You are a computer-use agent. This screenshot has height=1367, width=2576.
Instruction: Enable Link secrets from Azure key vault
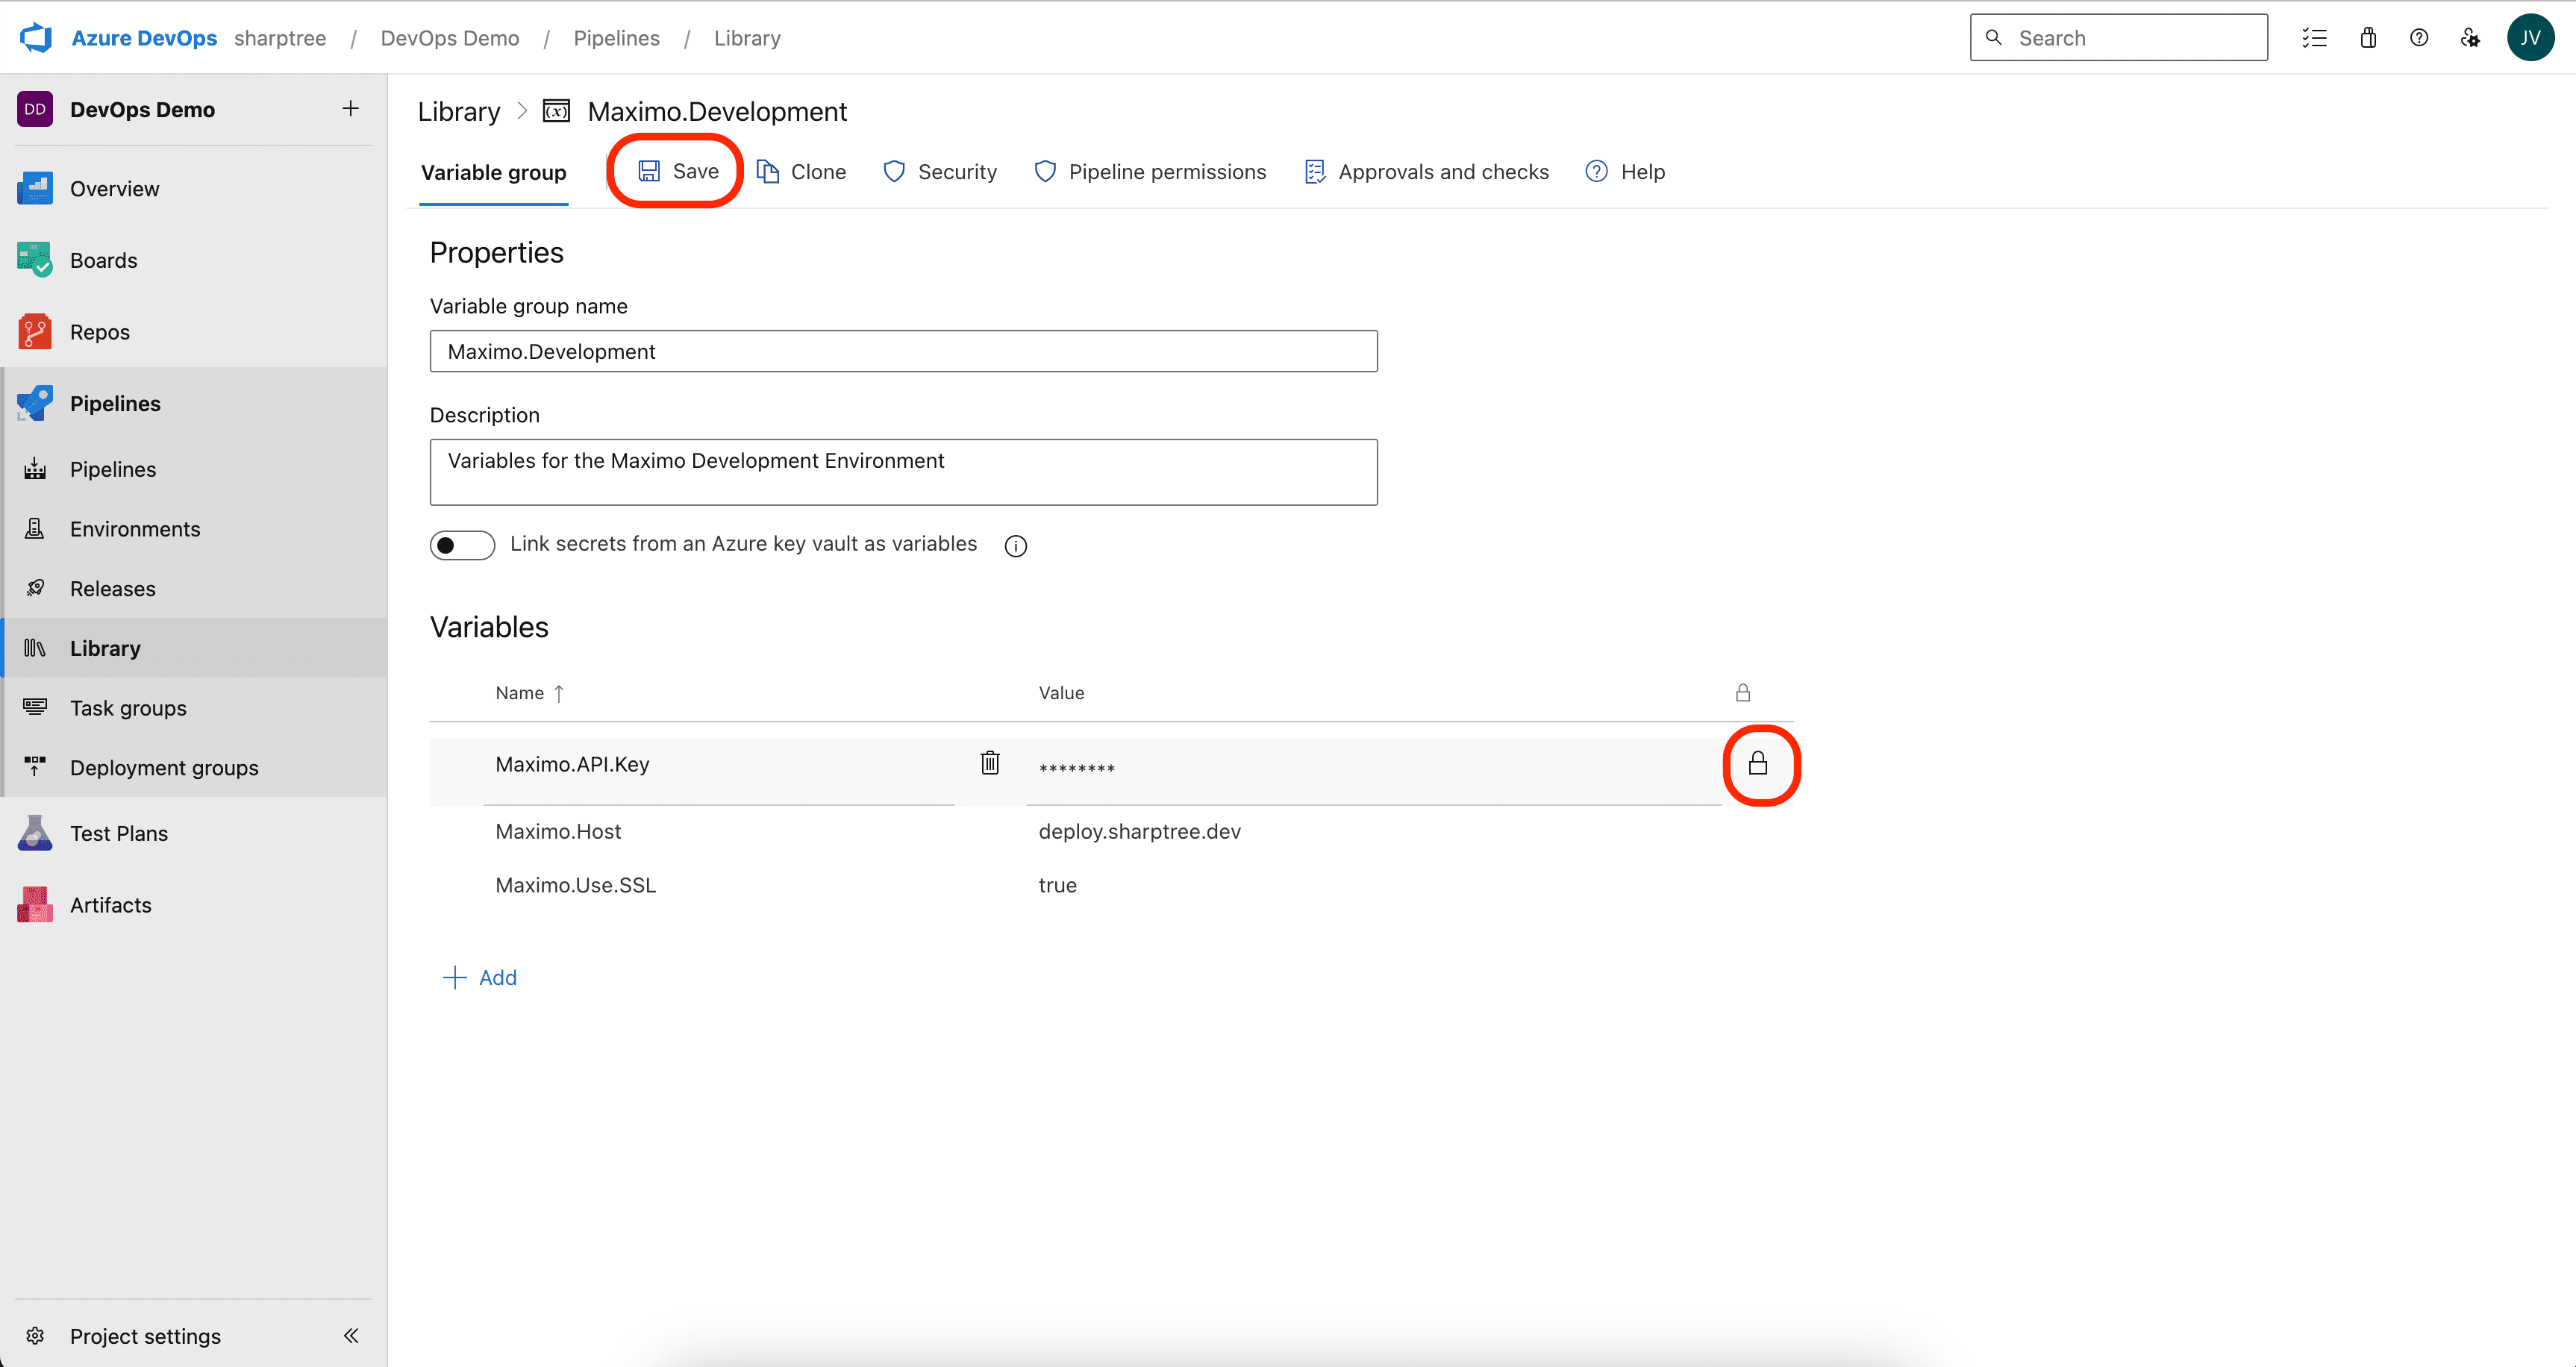462,545
